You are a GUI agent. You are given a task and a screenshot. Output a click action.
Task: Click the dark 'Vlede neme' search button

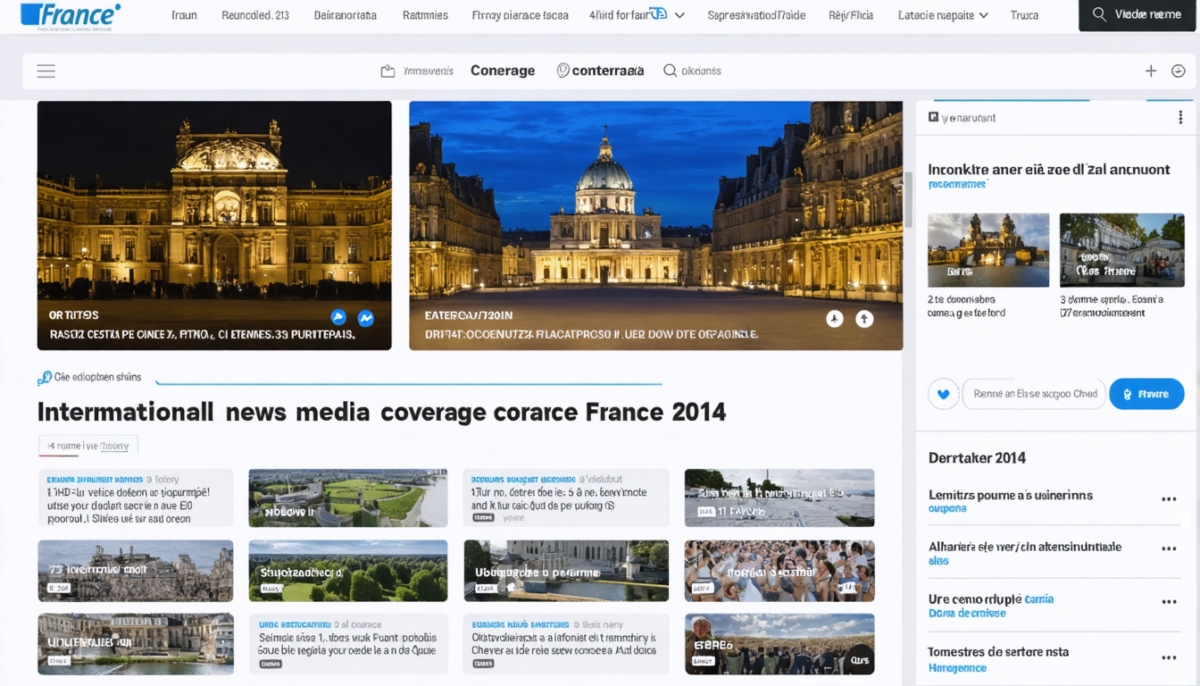[1137, 15]
